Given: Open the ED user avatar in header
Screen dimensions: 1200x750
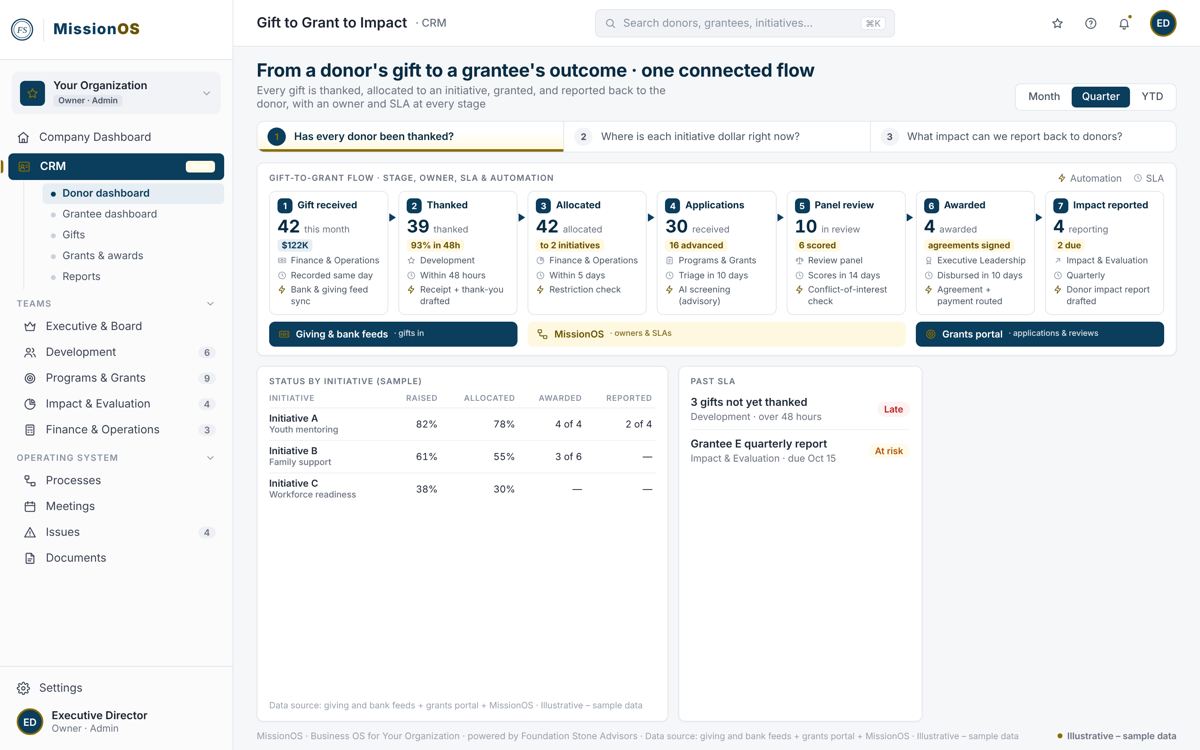Looking at the screenshot, I should [1163, 23].
